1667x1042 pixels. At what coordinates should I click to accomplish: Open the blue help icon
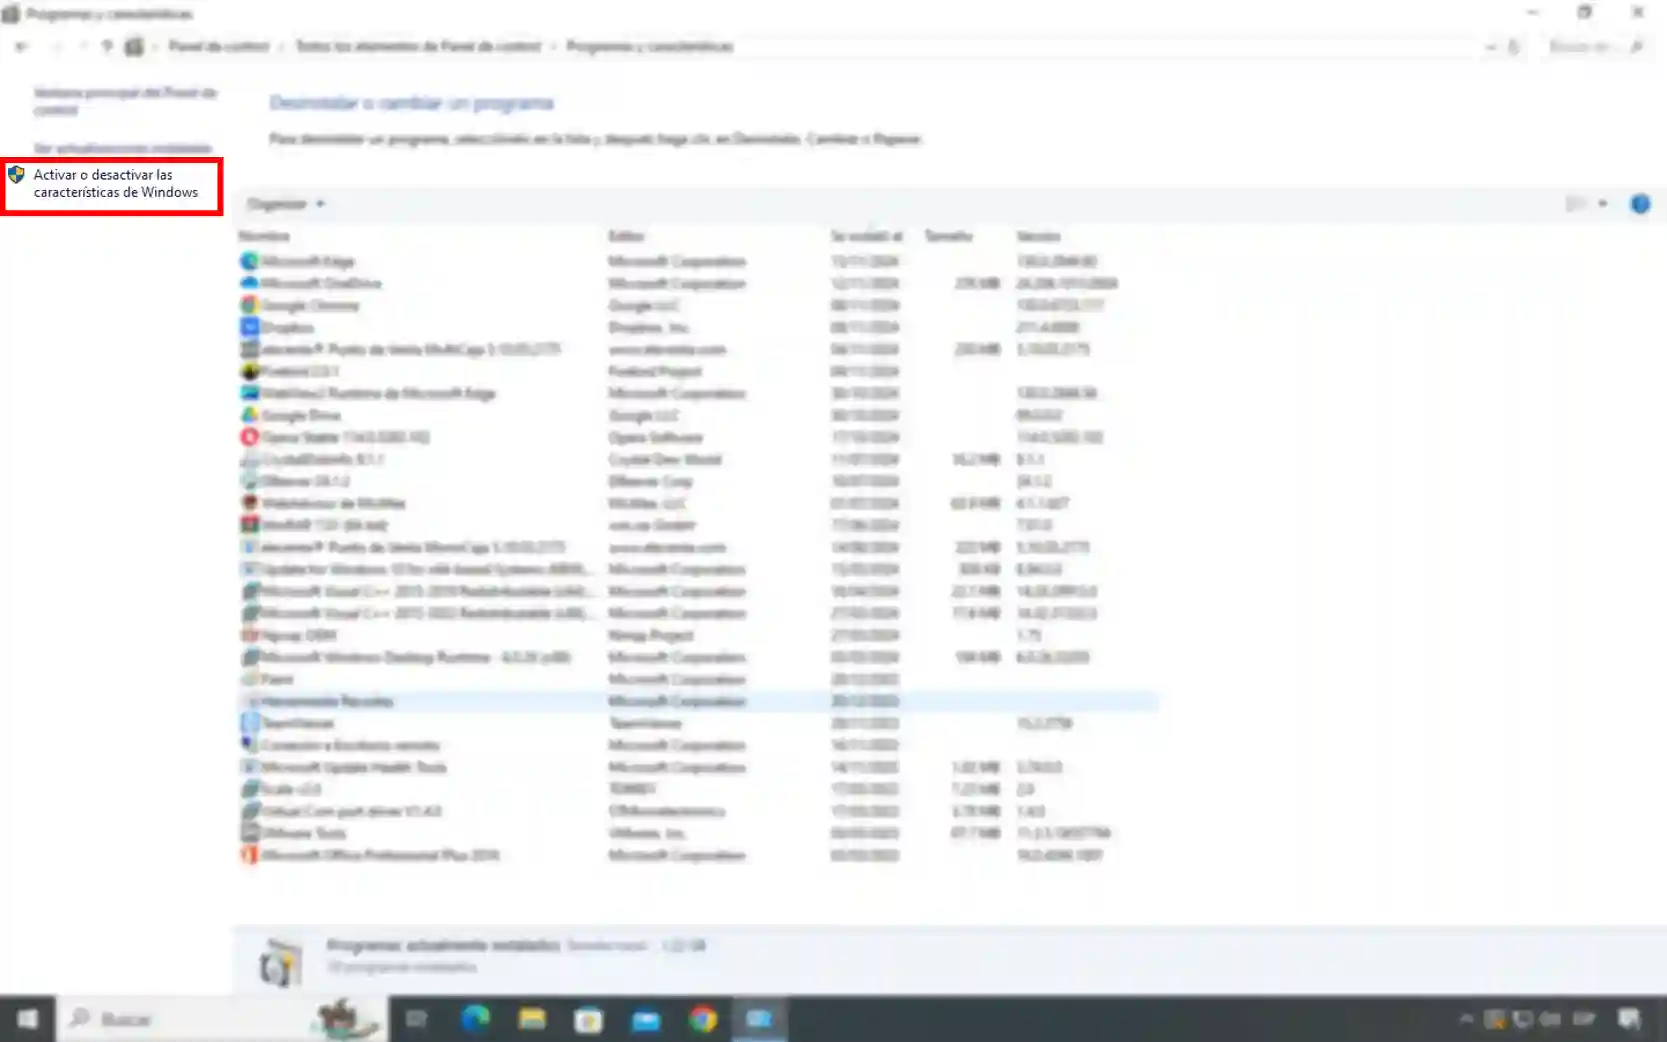click(x=1640, y=204)
